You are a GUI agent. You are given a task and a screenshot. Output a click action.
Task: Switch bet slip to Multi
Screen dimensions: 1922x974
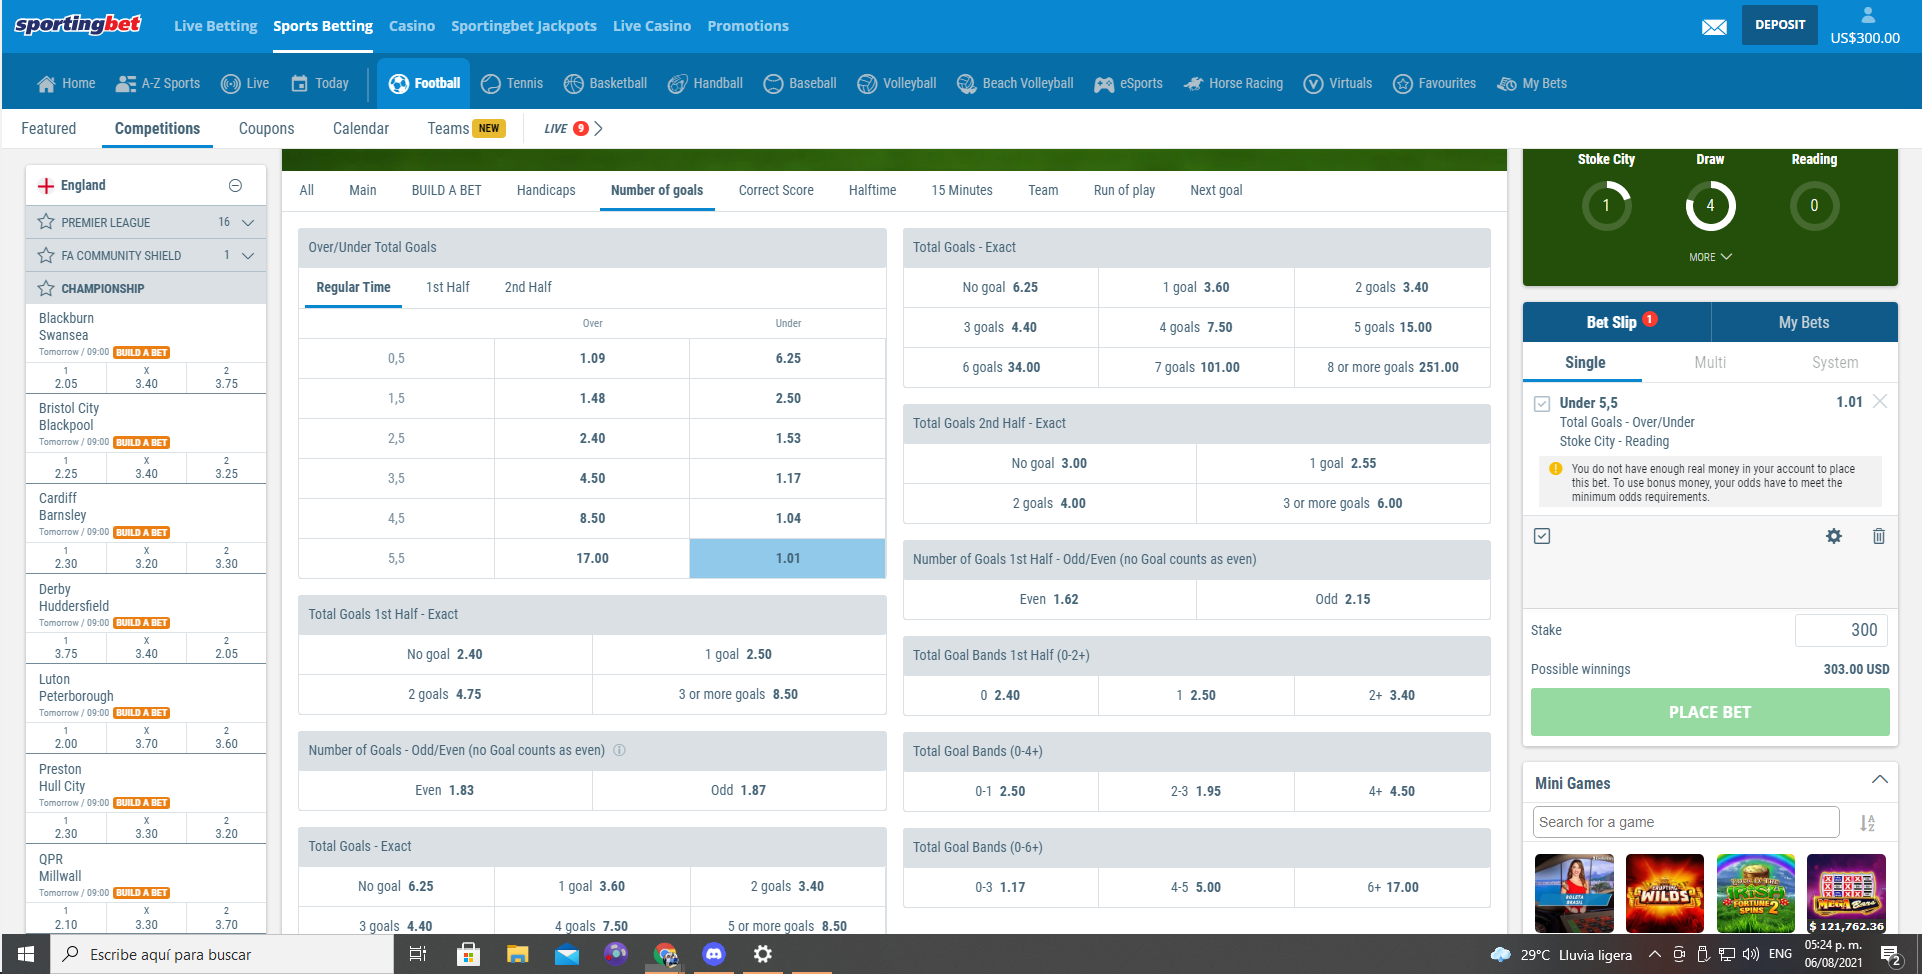pos(1710,362)
